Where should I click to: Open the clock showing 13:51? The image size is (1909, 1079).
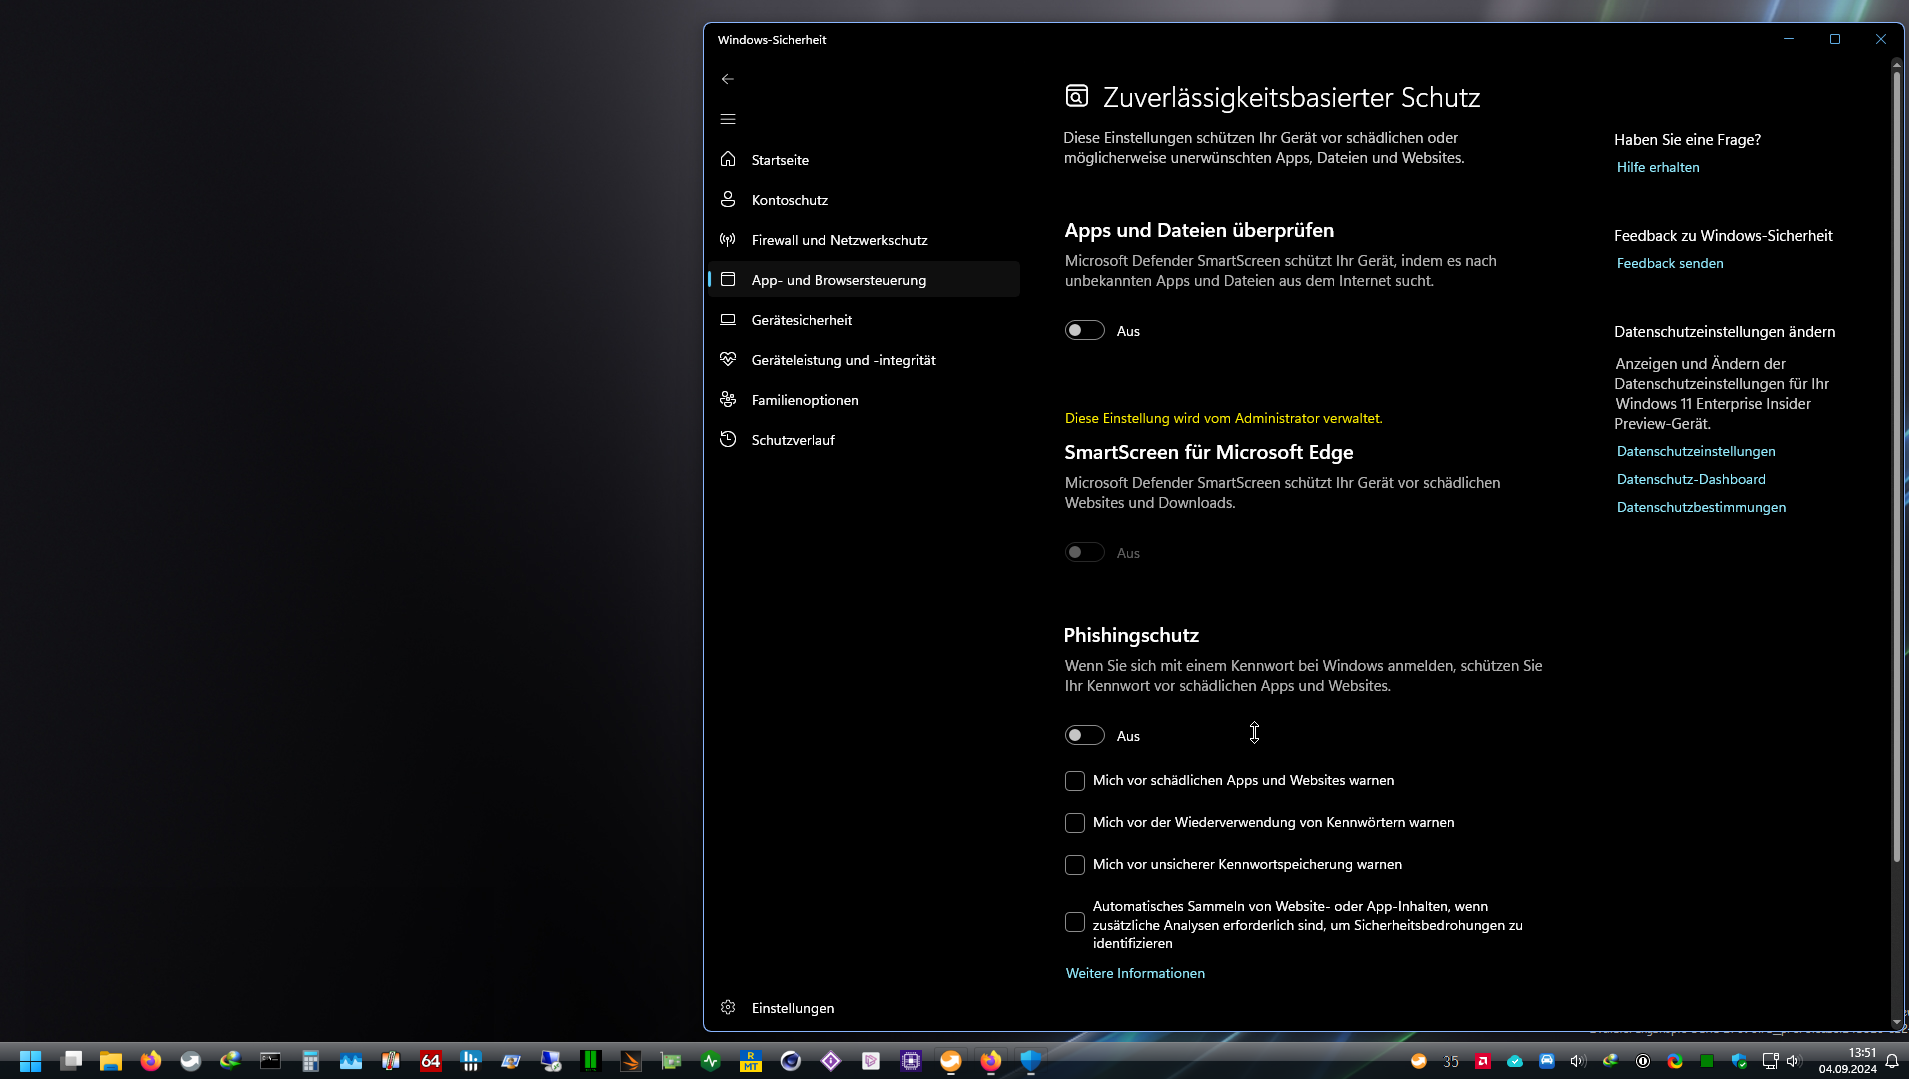pos(1847,1061)
